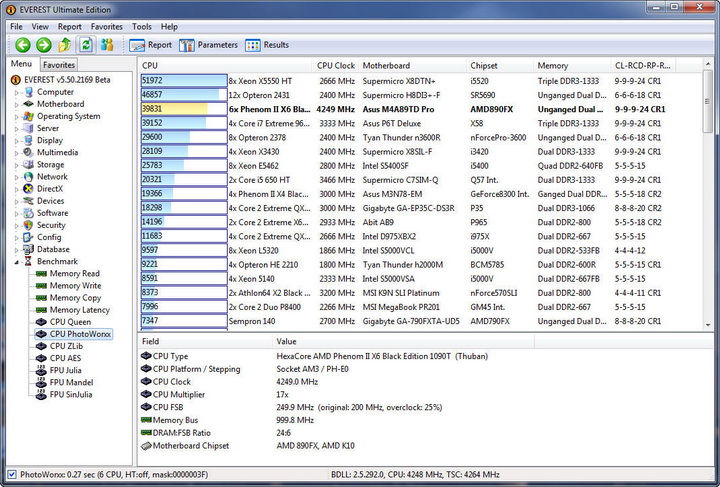720x487 pixels.
Task: Sort results by the Motherboard column header
Action: tap(412, 66)
